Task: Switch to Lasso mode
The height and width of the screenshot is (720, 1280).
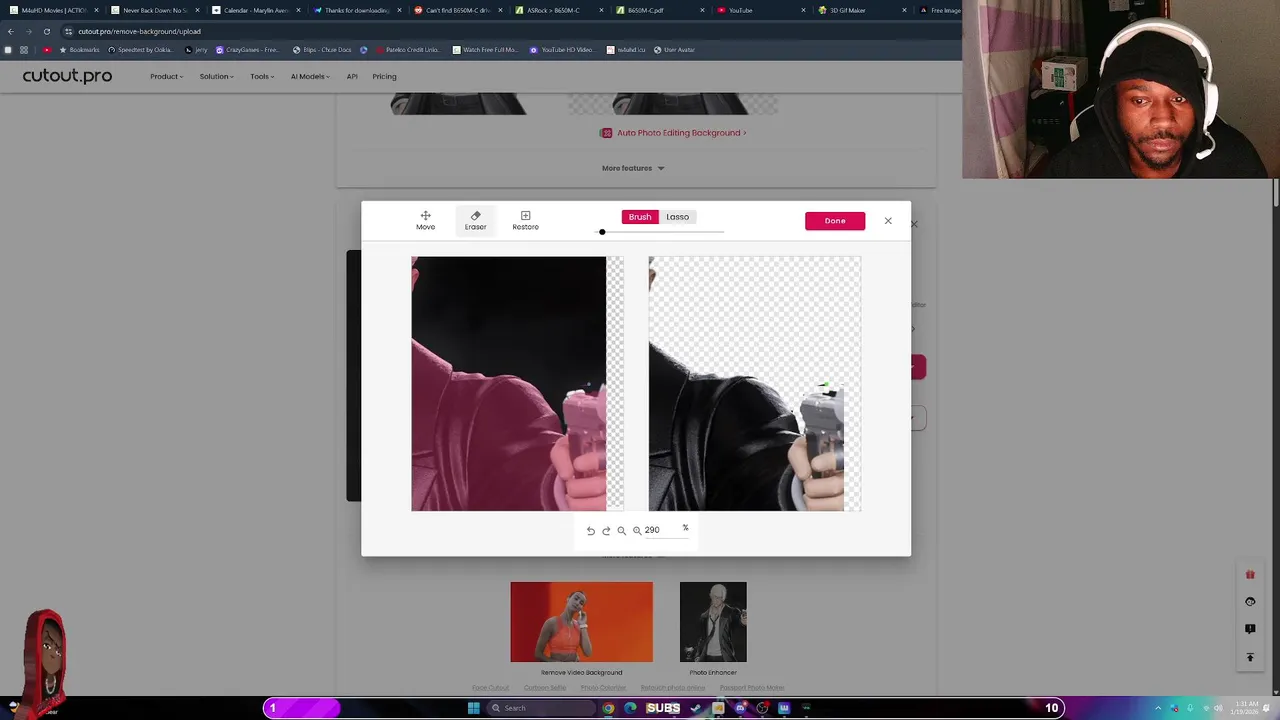Action: pyautogui.click(x=678, y=217)
